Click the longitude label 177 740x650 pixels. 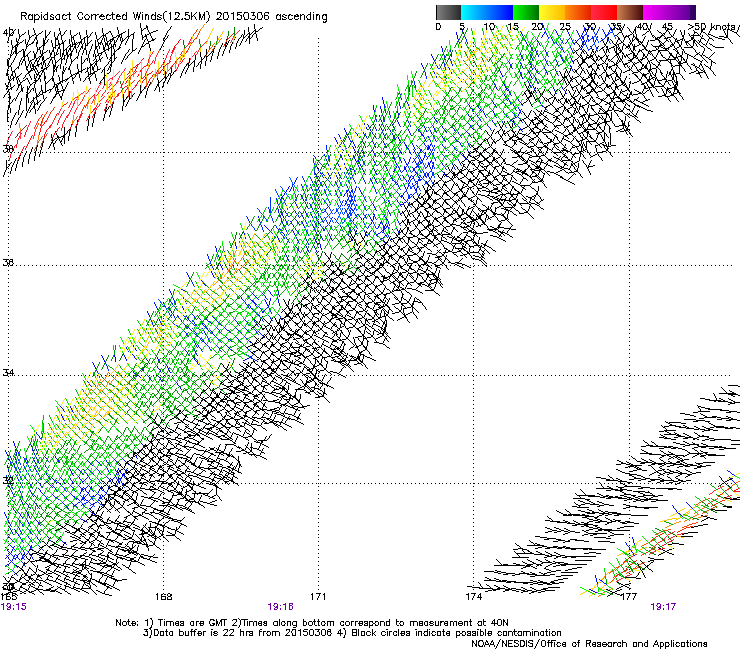tap(629, 597)
